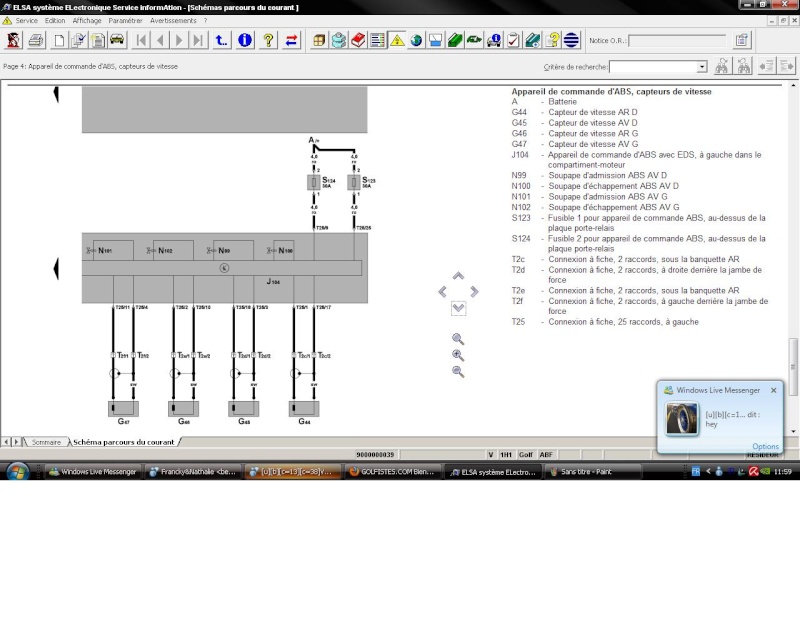Click the clipboard icon beside Notice O.R. field

tap(742, 40)
